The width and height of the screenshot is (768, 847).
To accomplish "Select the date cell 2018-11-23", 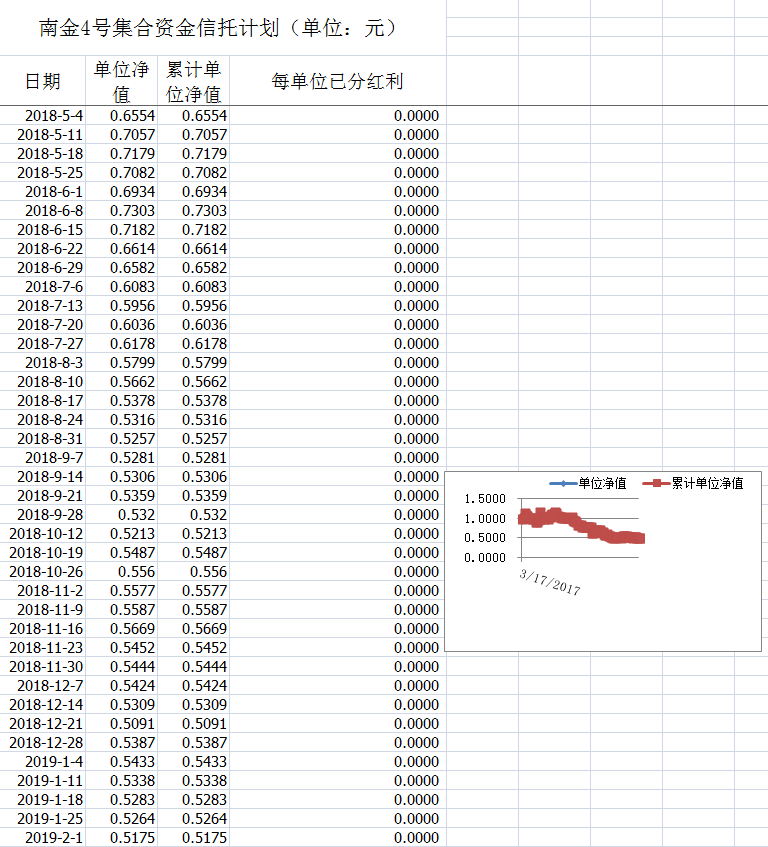I will 43,647.
